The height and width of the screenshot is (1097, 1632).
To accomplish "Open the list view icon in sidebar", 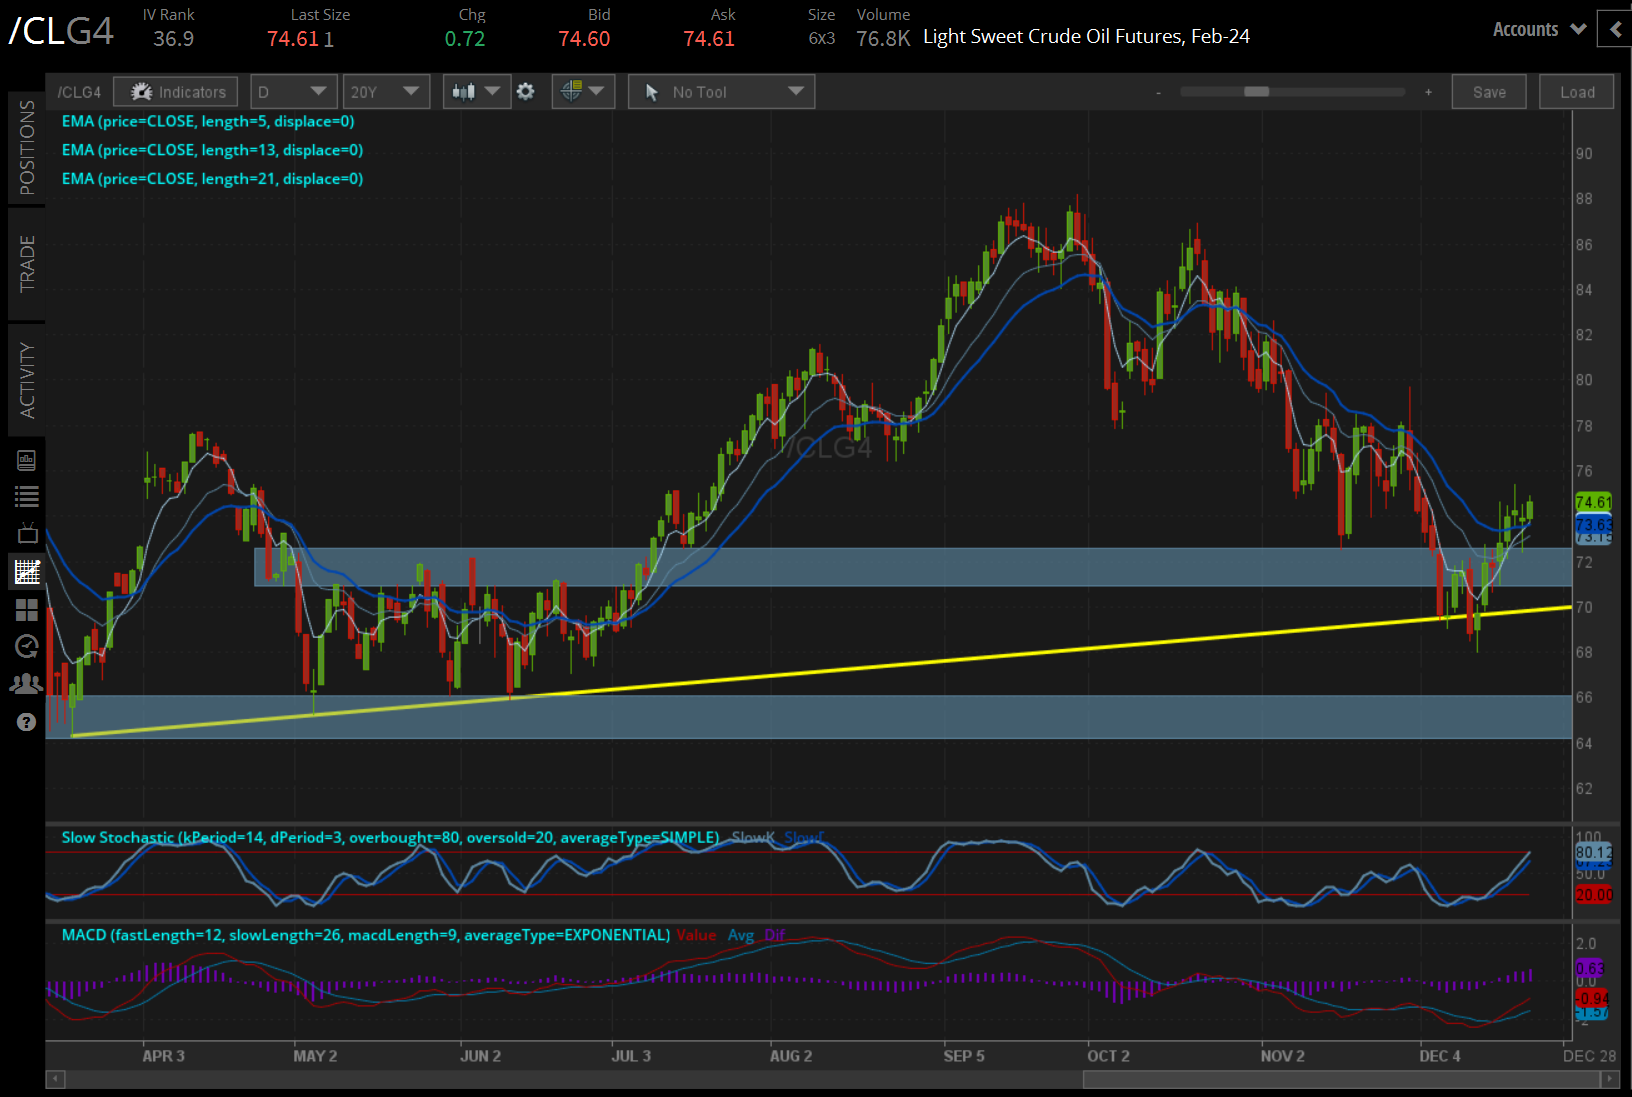I will coord(27,496).
